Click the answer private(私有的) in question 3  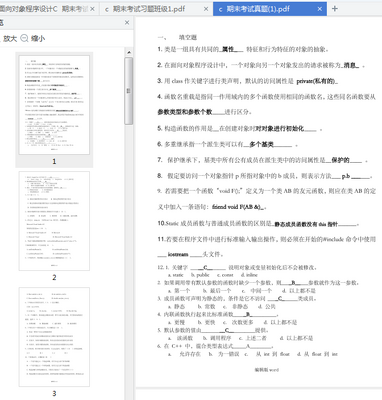pyautogui.click(x=315, y=81)
